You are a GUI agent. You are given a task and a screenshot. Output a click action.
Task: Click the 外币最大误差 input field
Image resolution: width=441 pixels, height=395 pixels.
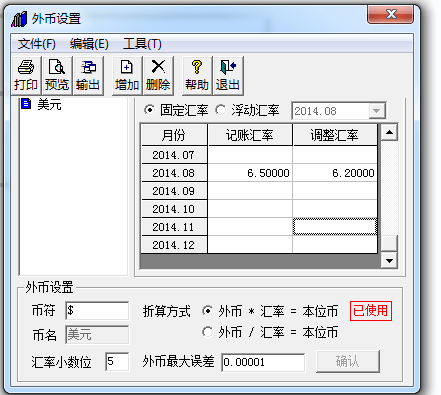click(263, 362)
